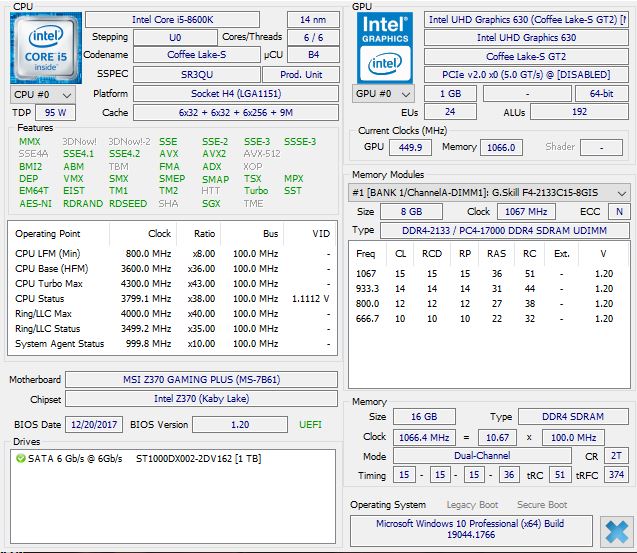This screenshot has height=553, width=637.
Task: Click the green check SATA drive icon
Action: 20,459
